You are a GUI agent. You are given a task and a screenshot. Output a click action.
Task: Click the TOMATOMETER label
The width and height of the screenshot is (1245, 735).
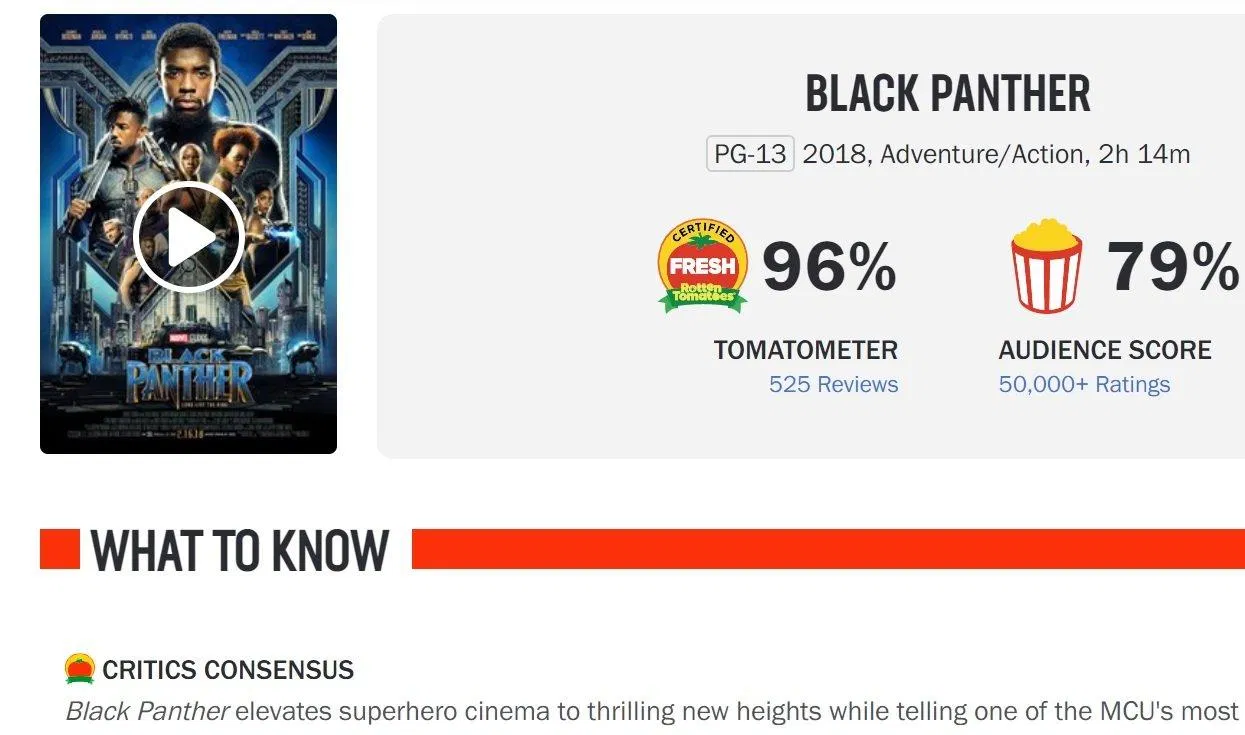click(806, 350)
